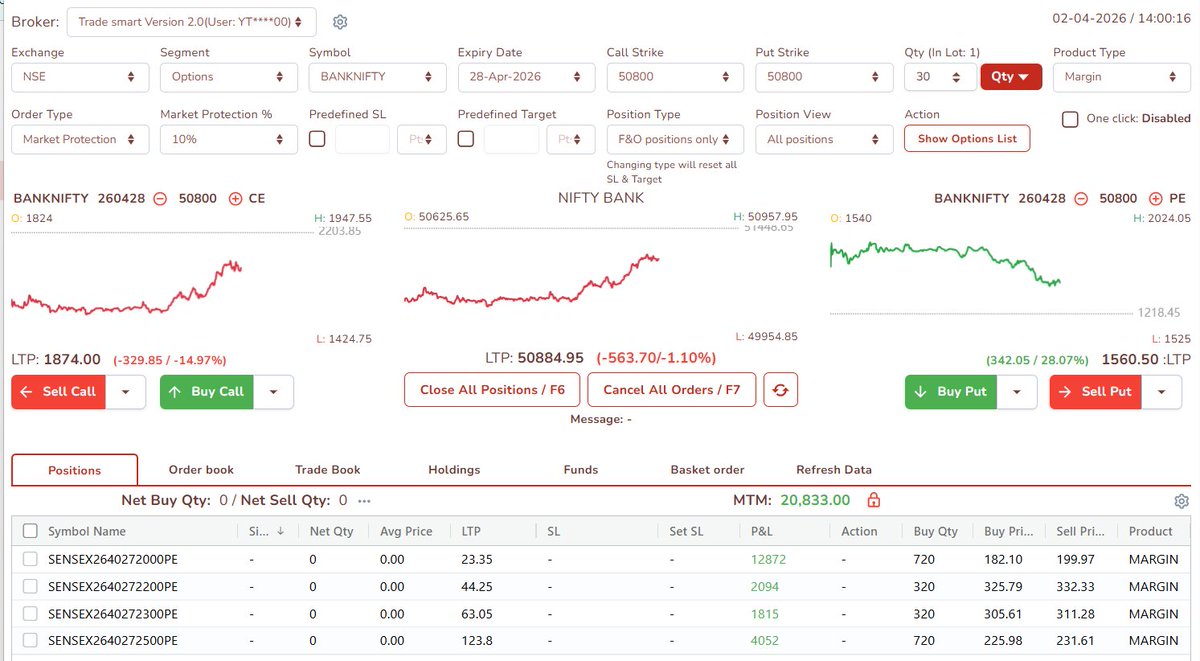Check the SENSEX2640272200PE row checkbox

30,586
